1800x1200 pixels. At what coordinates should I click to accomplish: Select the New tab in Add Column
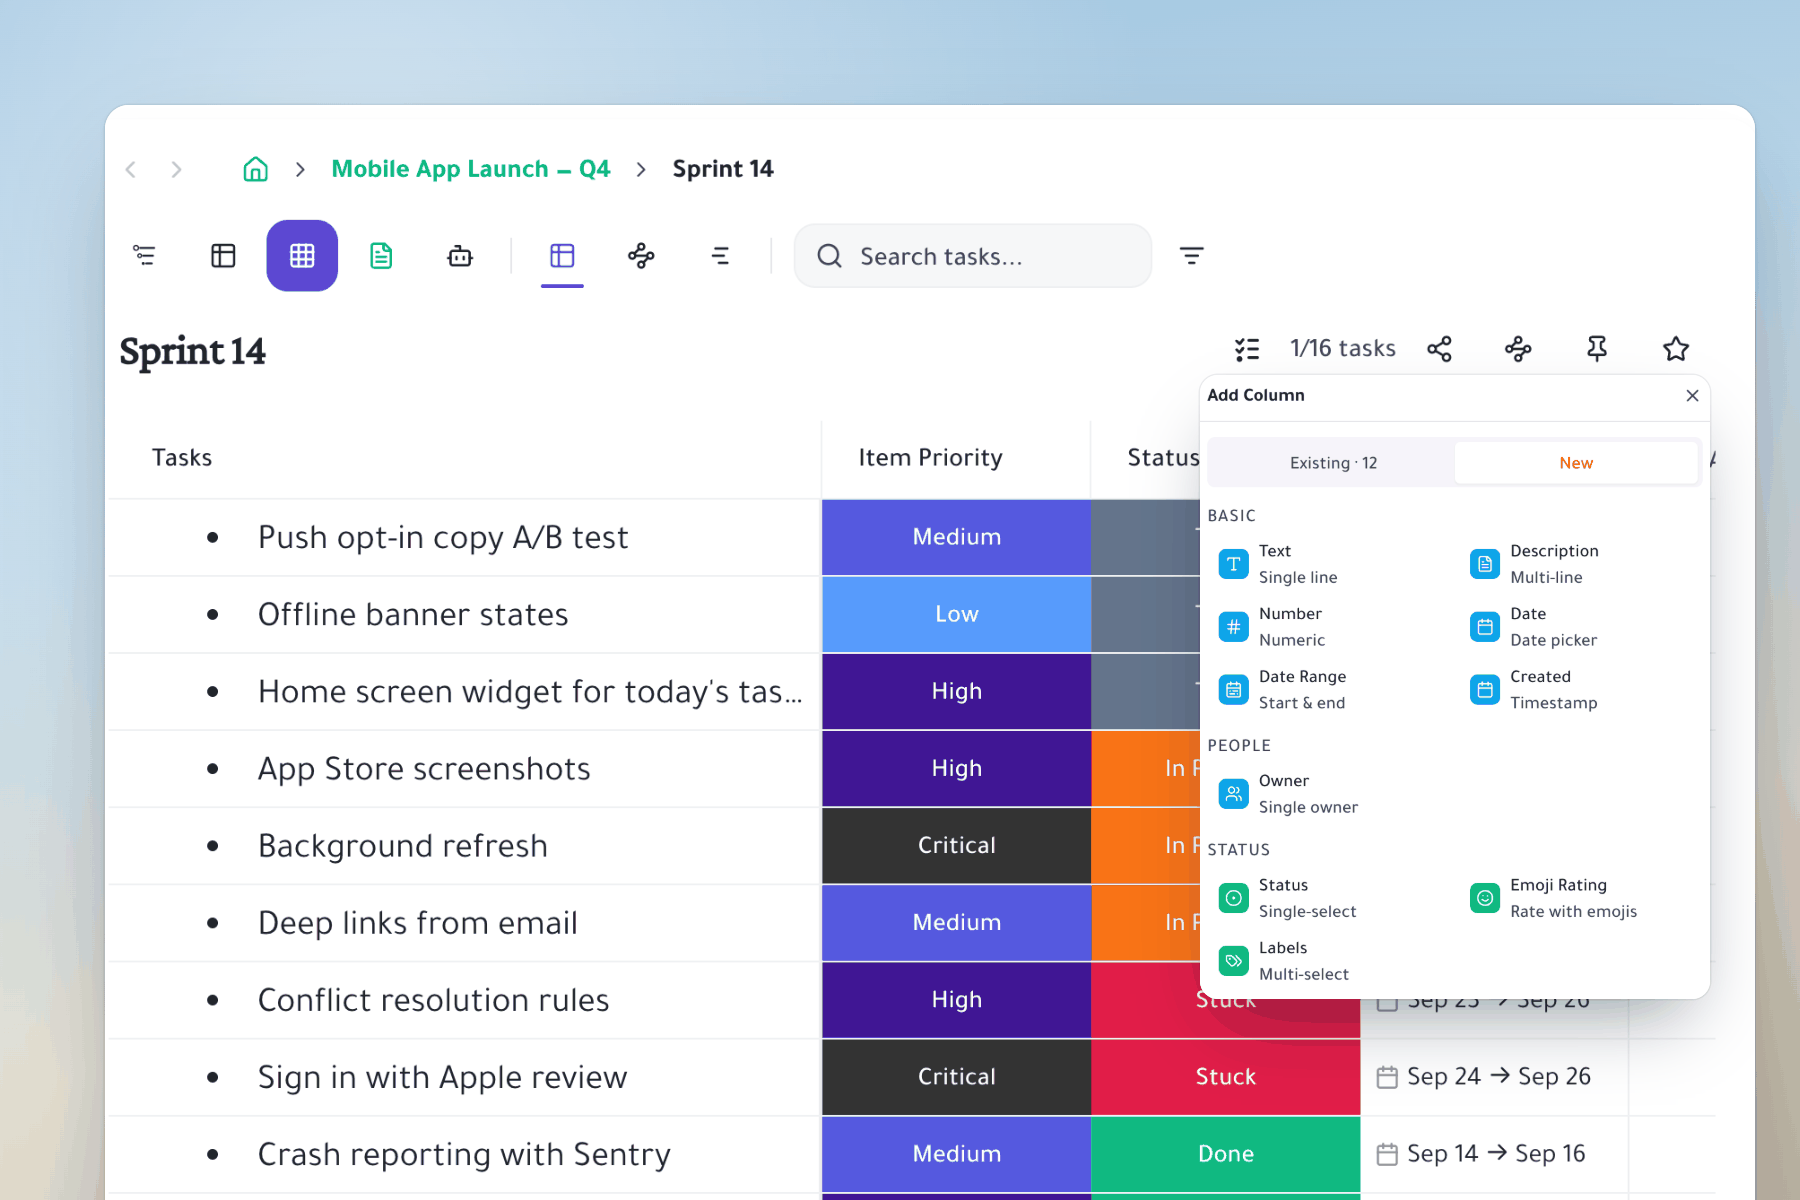[1576, 463]
